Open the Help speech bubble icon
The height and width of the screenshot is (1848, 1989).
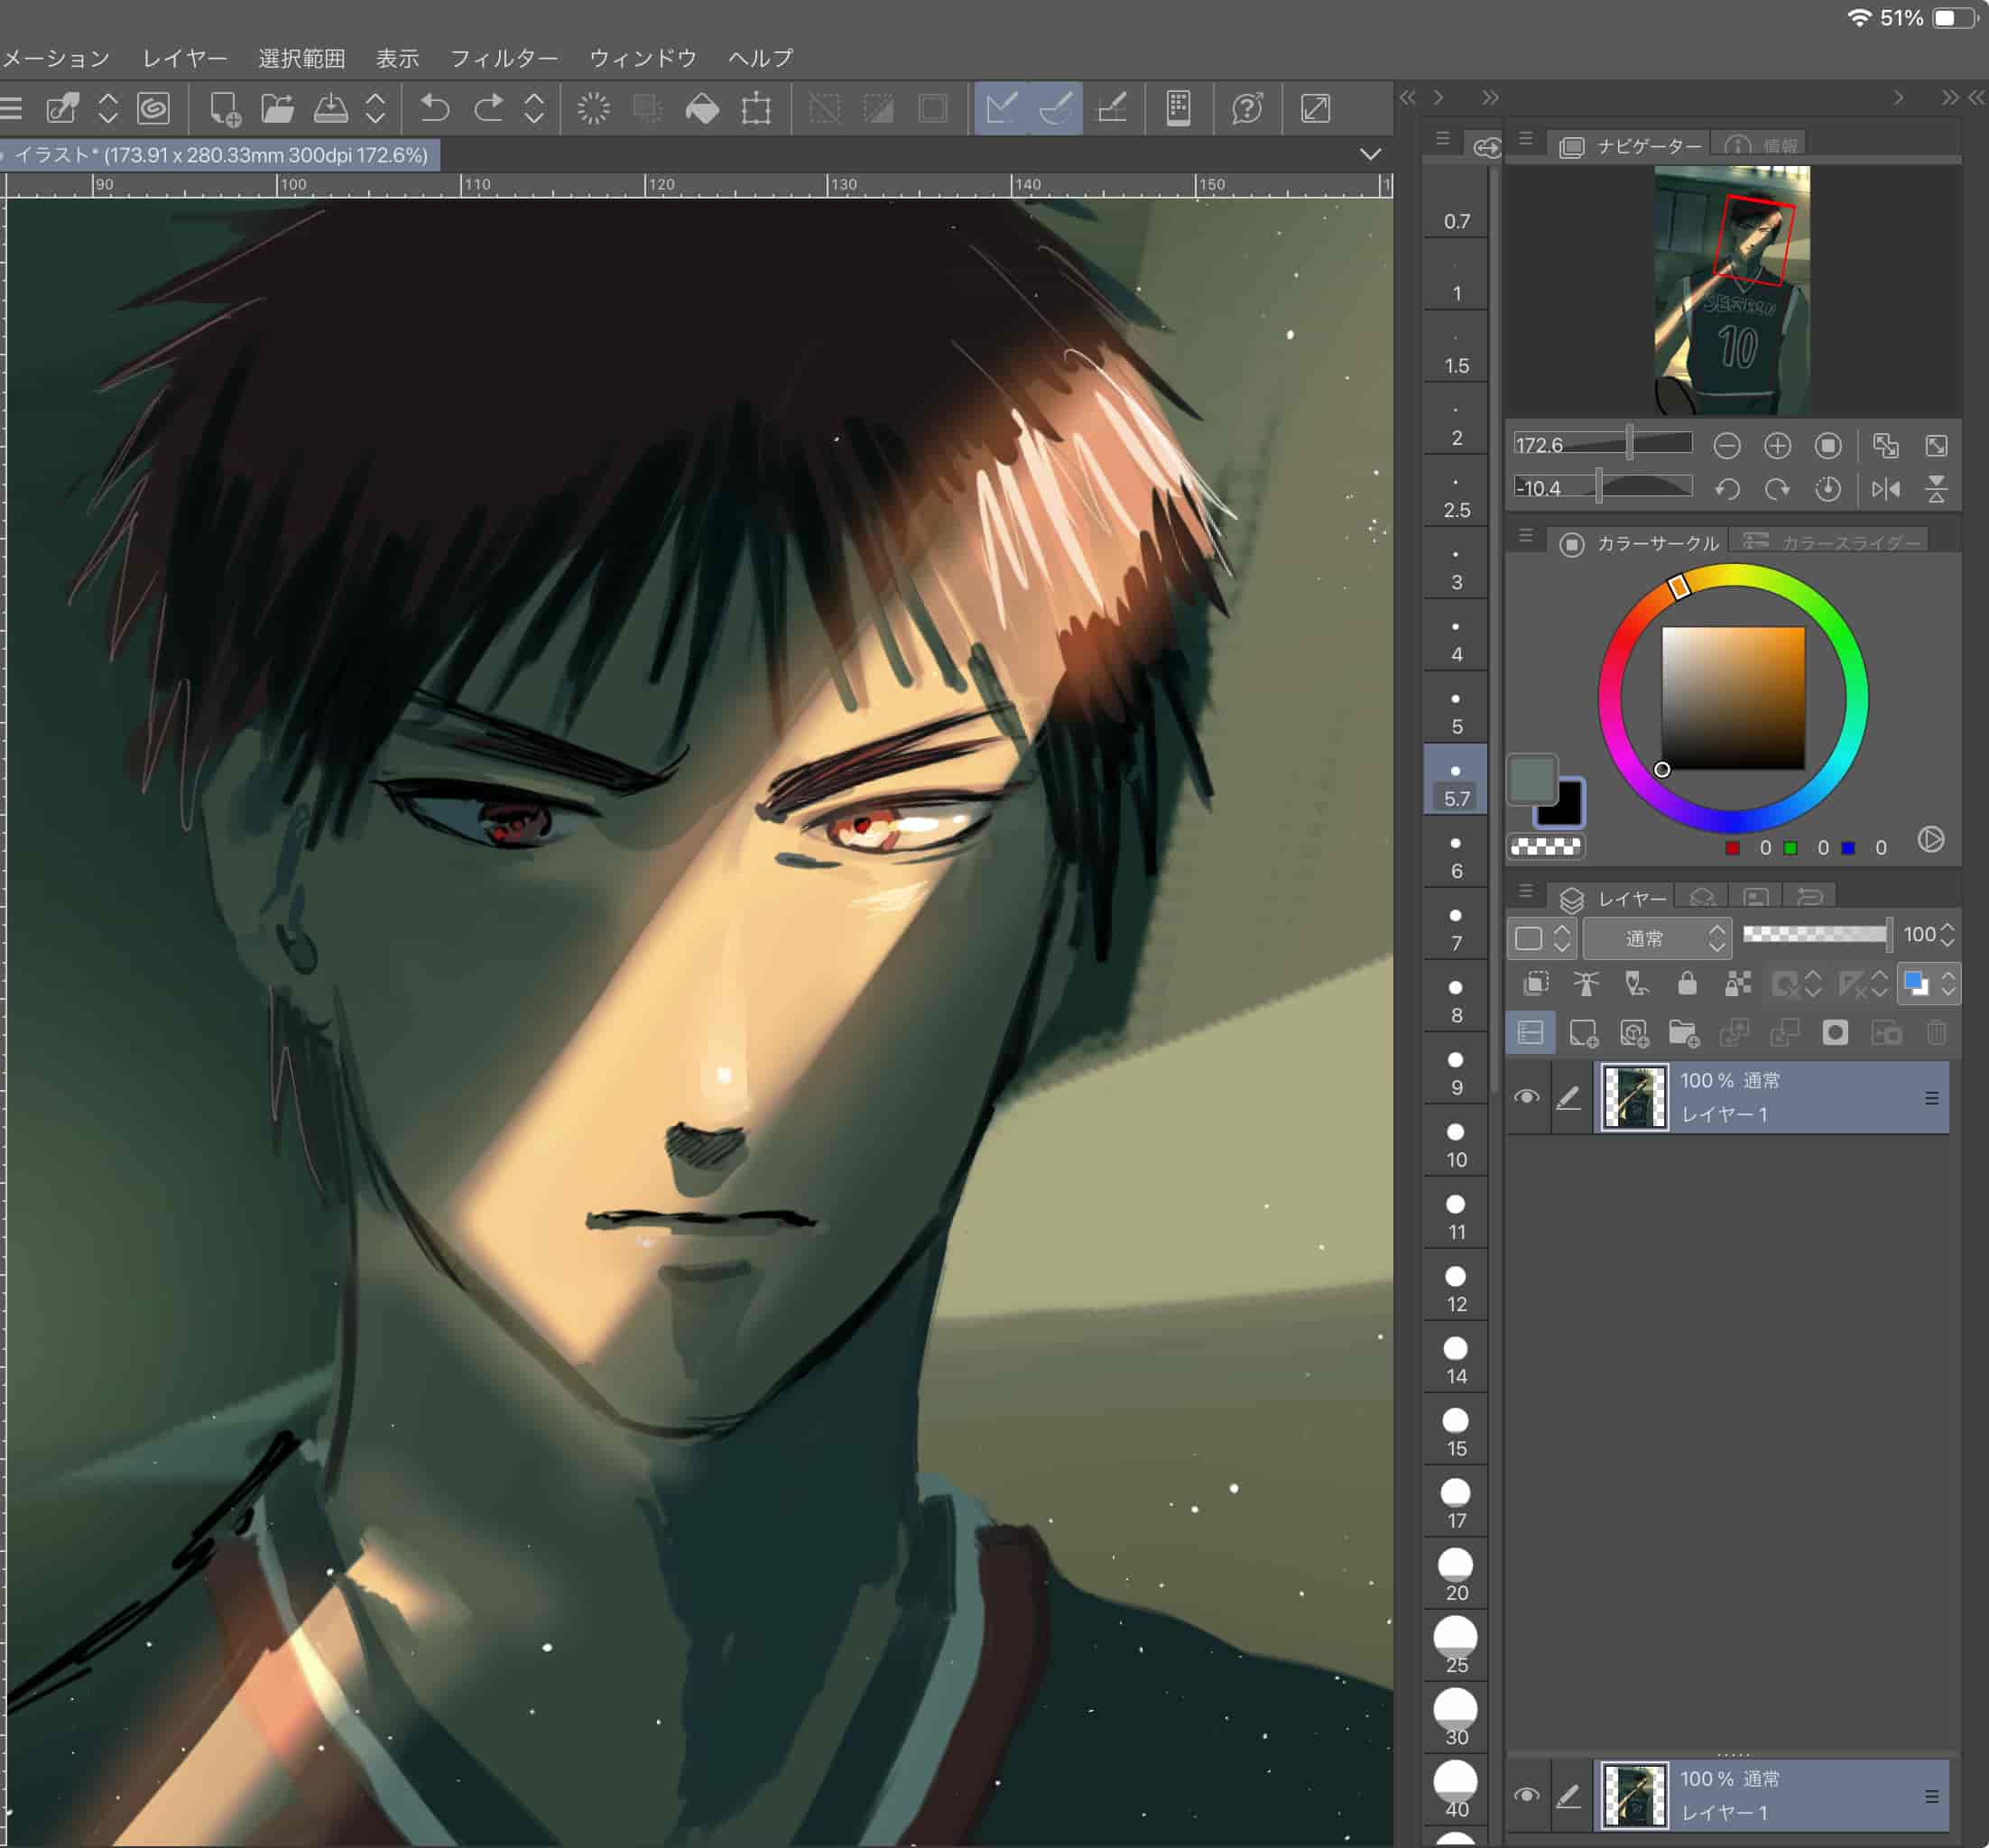pos(1247,108)
